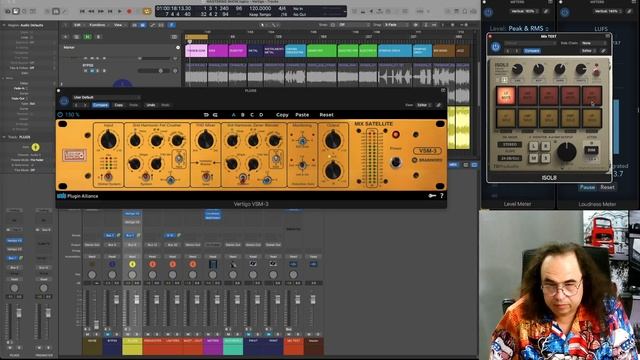
Task: Click the ISOL8 monitor L button
Action: (533, 146)
